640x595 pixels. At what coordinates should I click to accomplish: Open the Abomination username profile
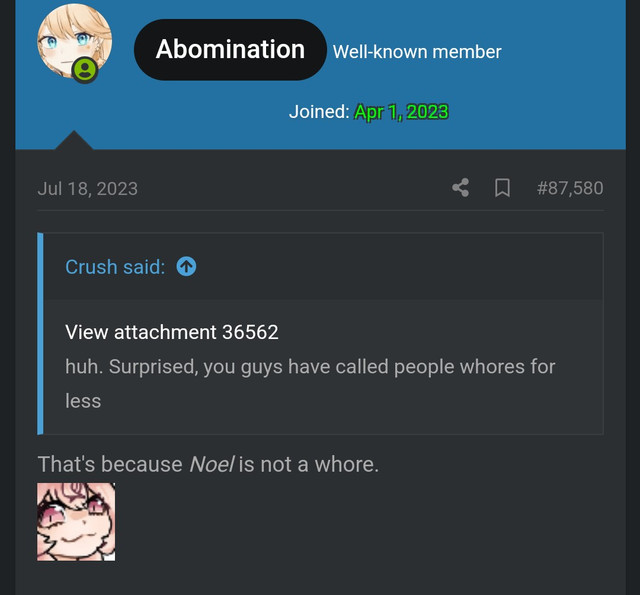pos(230,49)
